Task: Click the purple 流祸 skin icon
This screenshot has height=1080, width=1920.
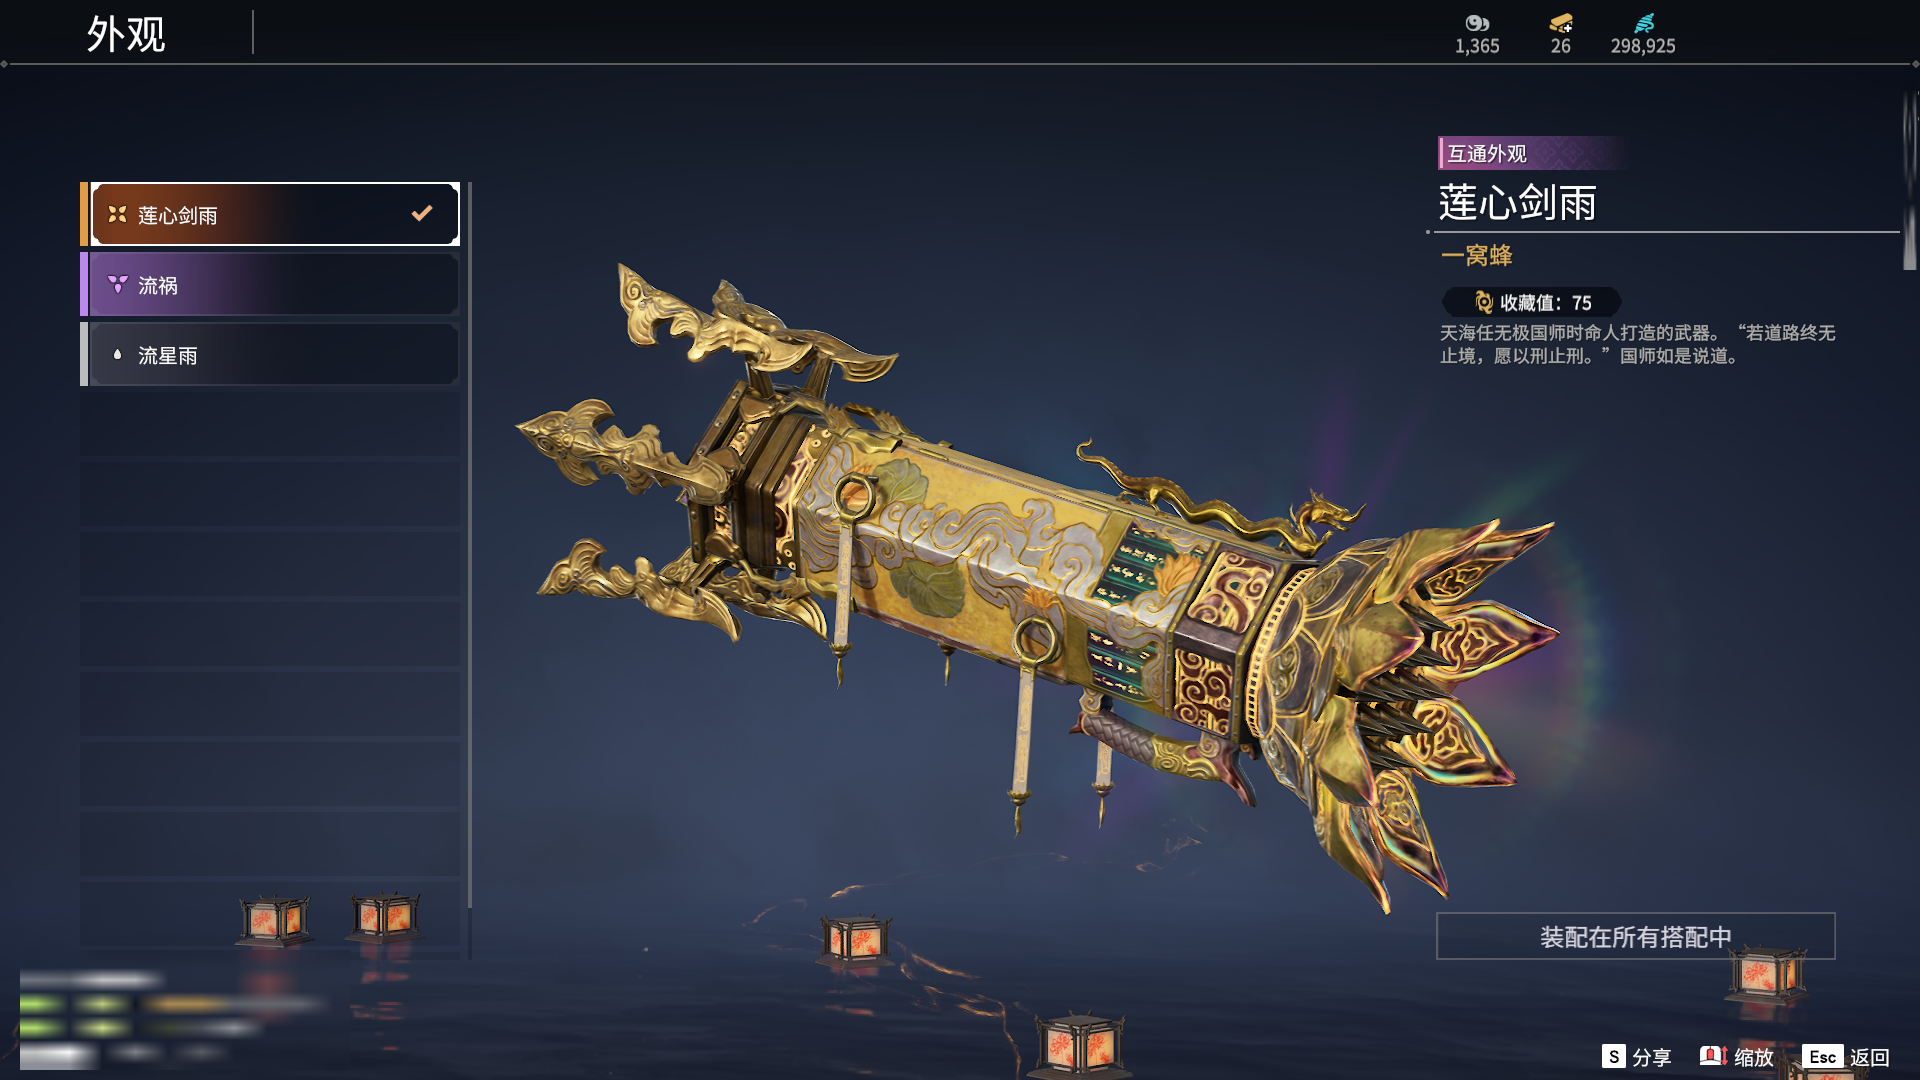Action: pos(117,284)
